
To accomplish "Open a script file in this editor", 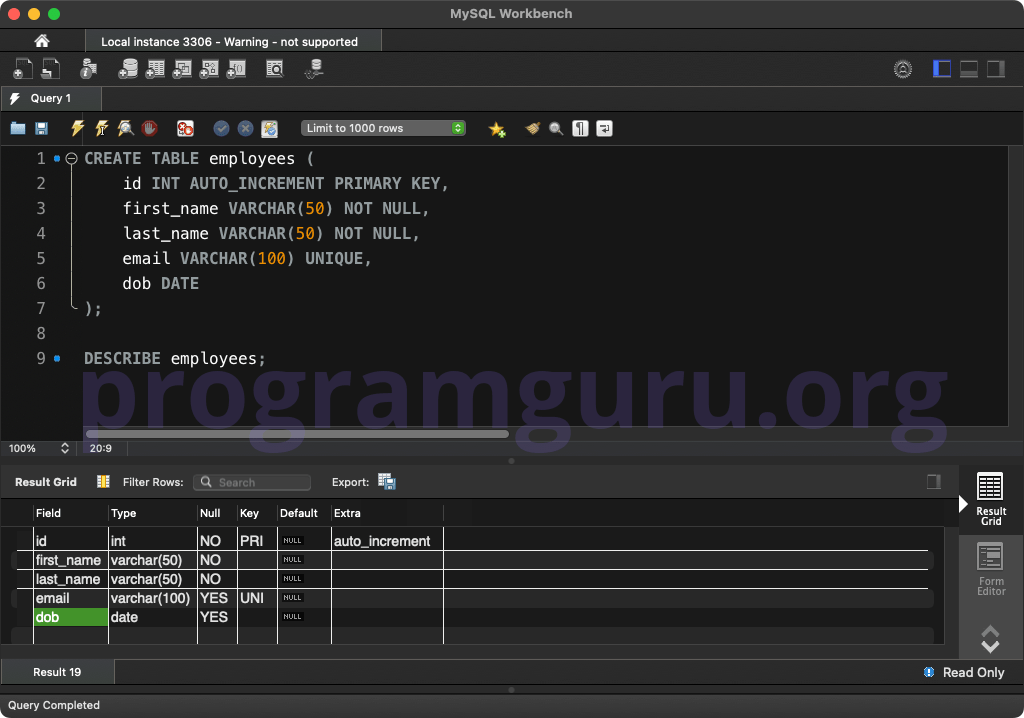I will pyautogui.click(x=18, y=128).
